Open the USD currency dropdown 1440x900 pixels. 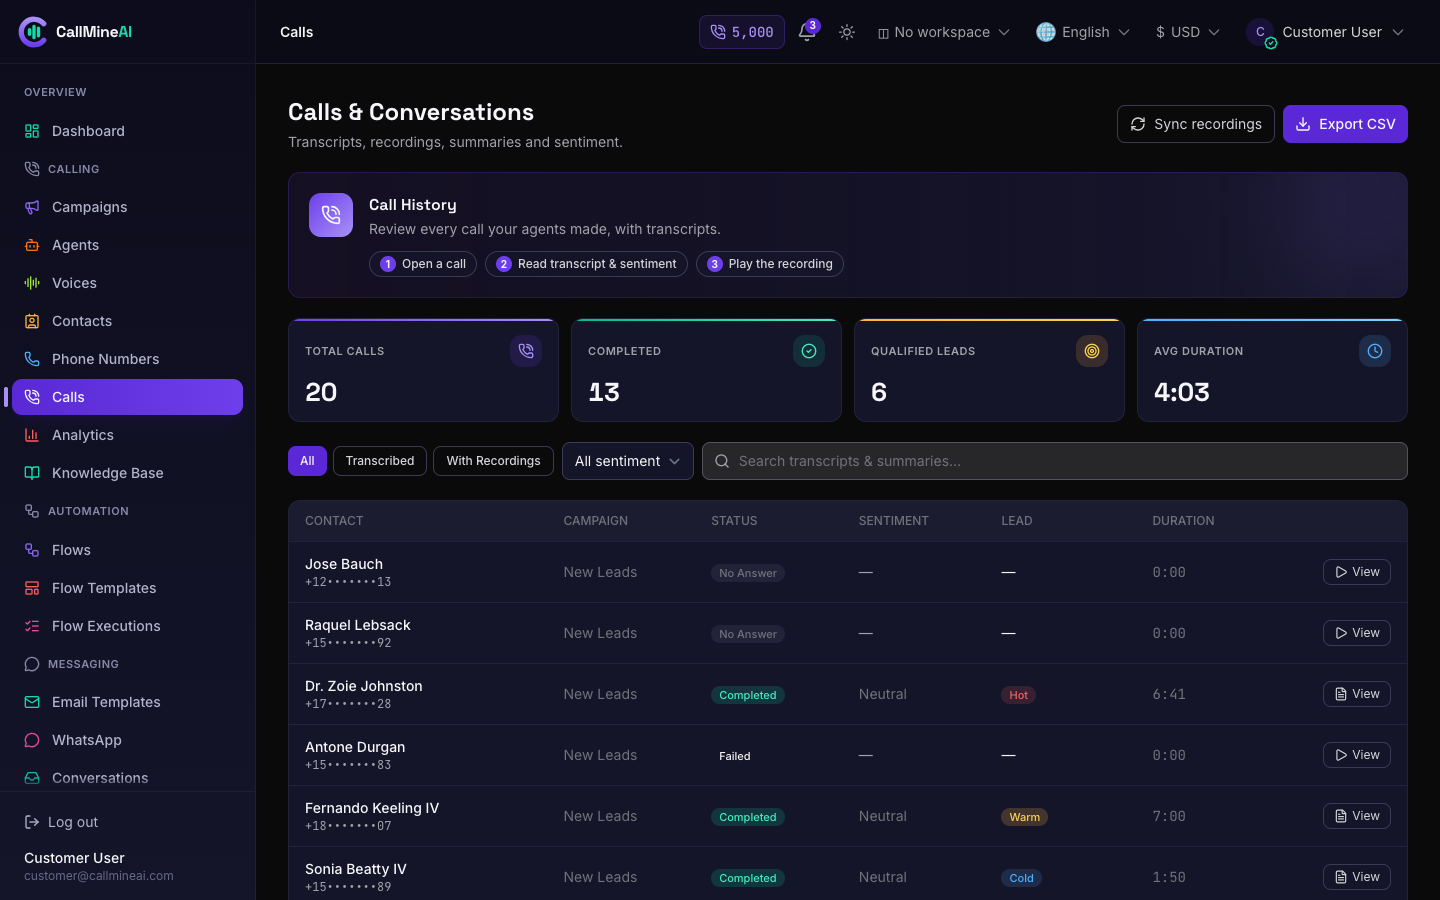tap(1188, 32)
